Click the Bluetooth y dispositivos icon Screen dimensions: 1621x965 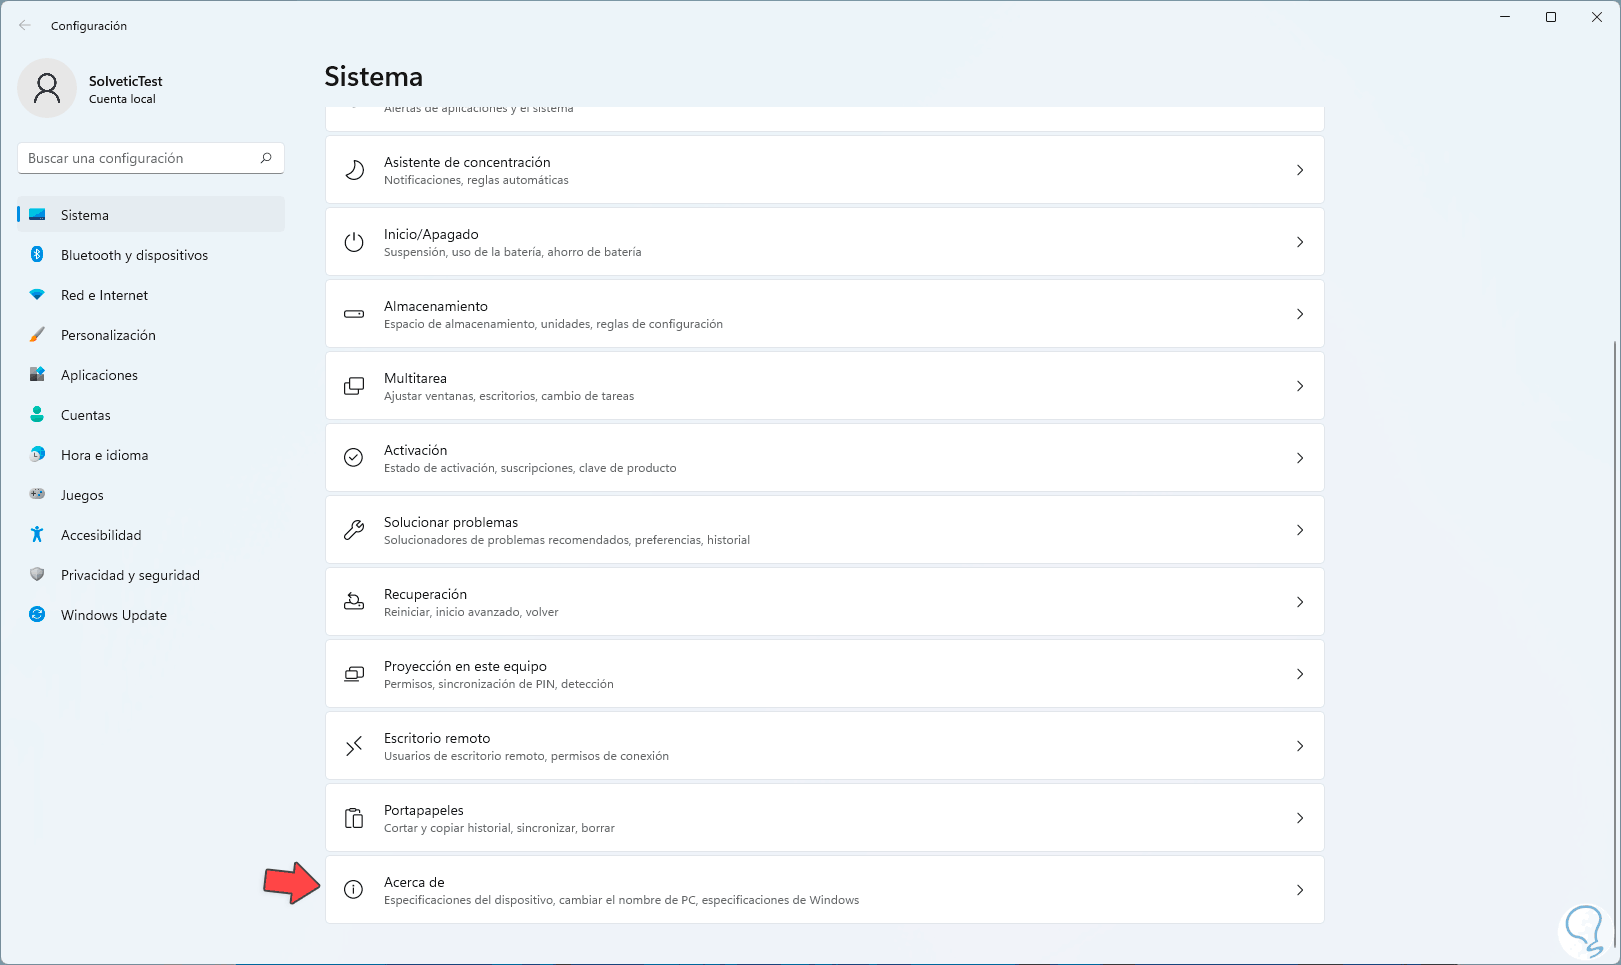coord(37,255)
